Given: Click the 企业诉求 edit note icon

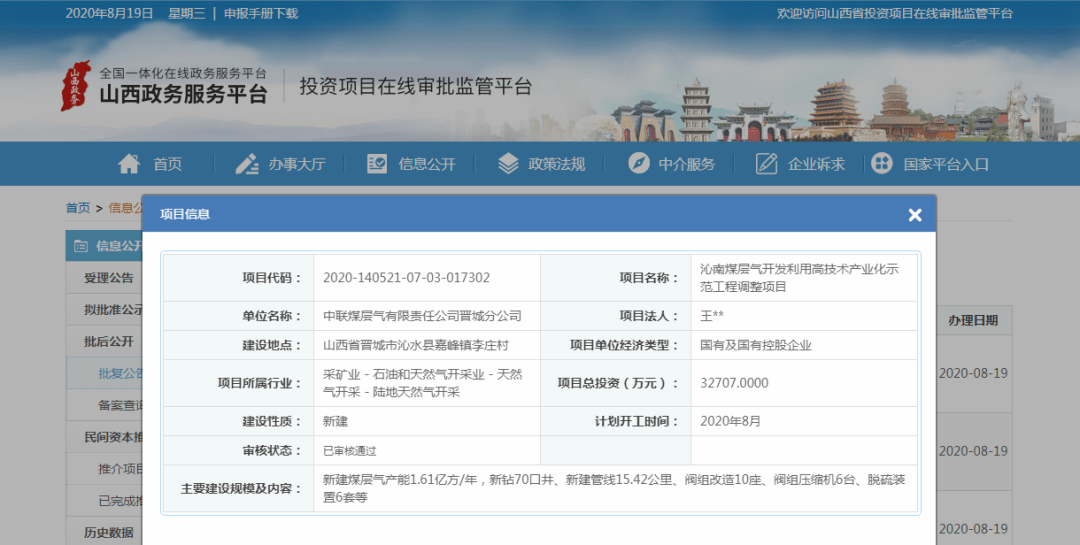Looking at the screenshot, I should (x=766, y=163).
